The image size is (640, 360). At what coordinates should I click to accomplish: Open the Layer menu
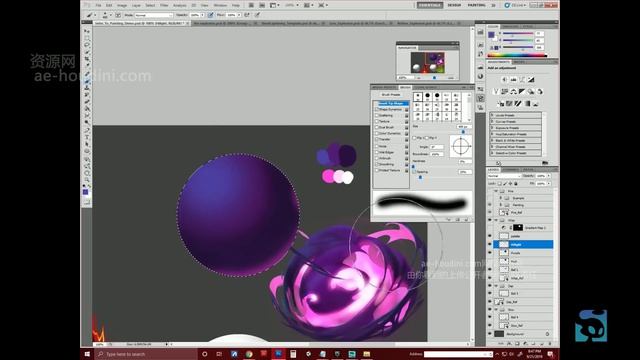click(x=136, y=5)
